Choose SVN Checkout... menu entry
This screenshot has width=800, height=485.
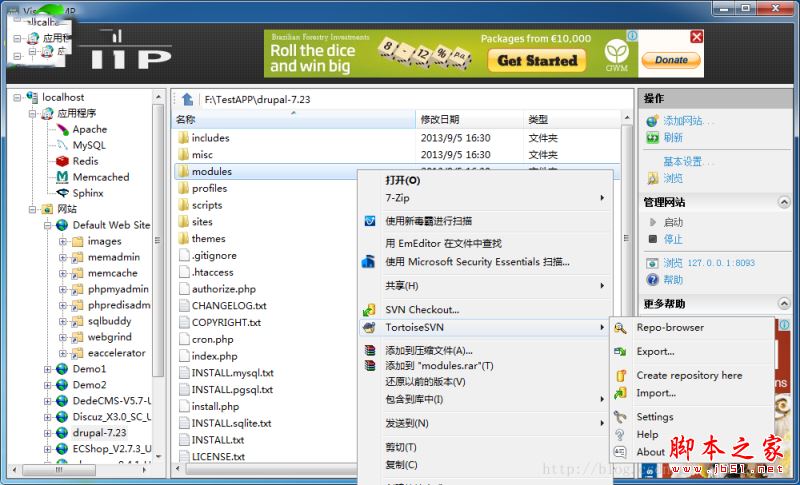coord(486,310)
